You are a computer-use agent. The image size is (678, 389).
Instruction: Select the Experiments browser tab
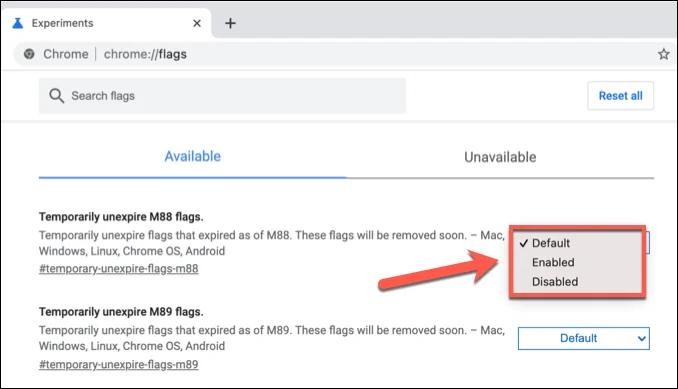click(106, 23)
